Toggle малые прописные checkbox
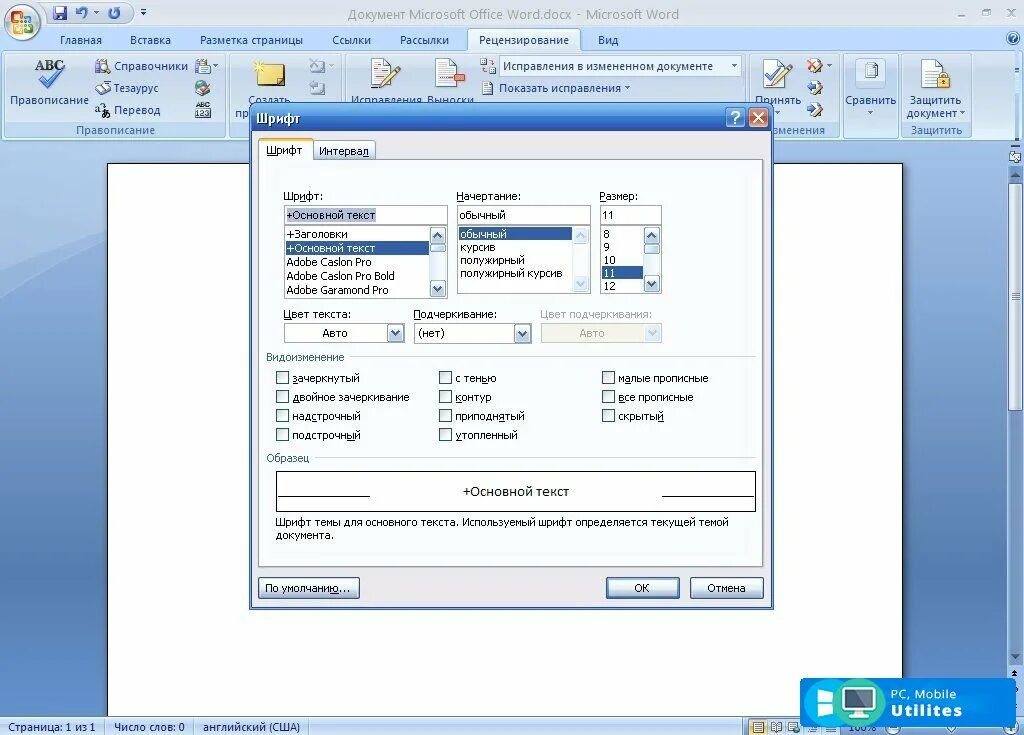Screen dimensions: 1024x735 (x=608, y=378)
